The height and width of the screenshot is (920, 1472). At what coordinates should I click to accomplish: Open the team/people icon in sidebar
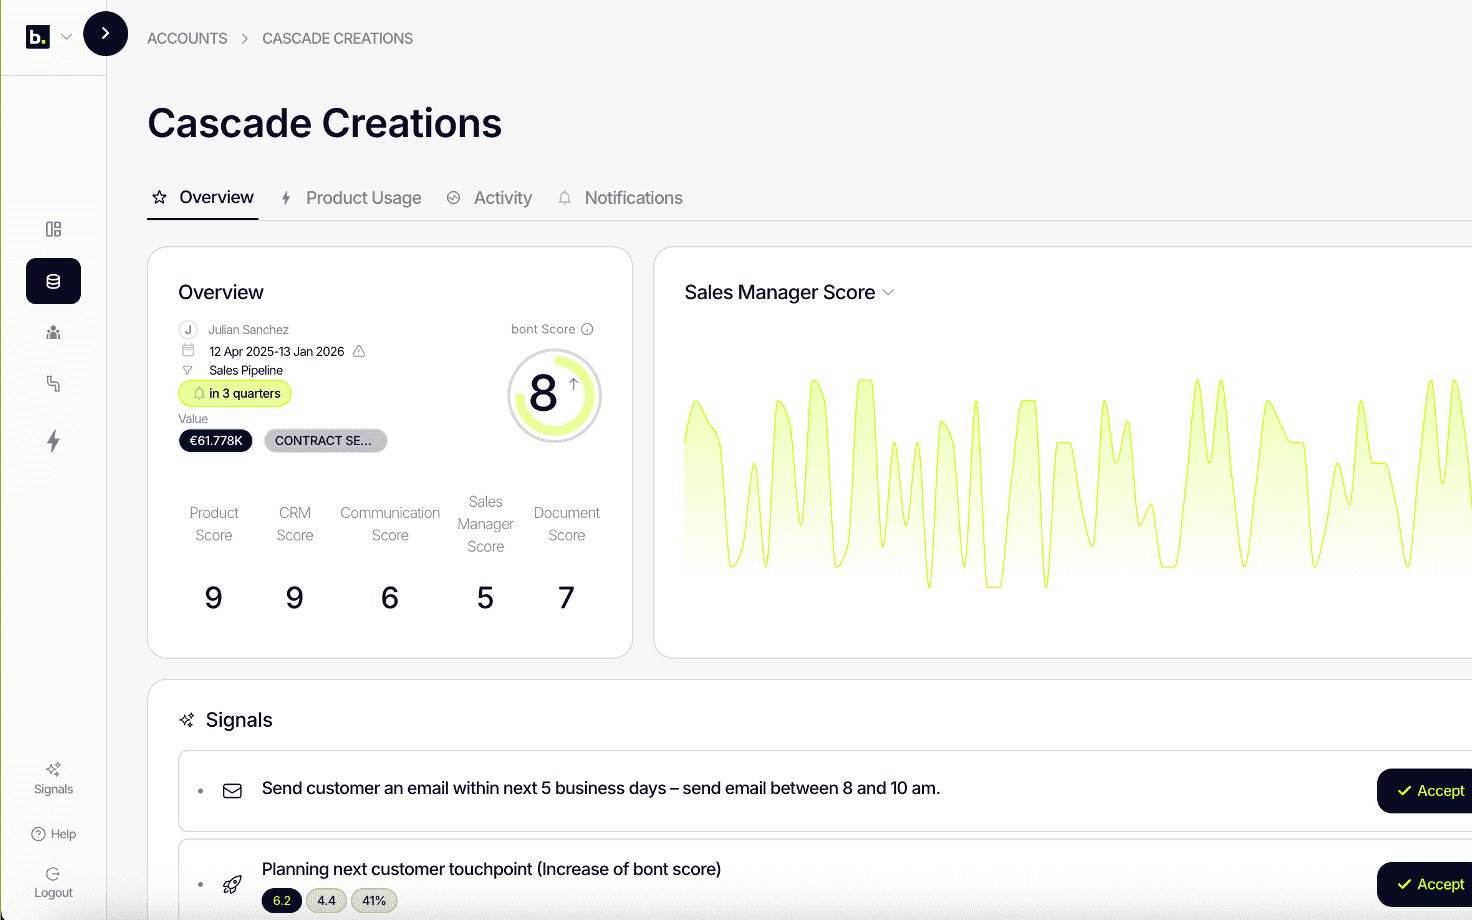click(53, 333)
